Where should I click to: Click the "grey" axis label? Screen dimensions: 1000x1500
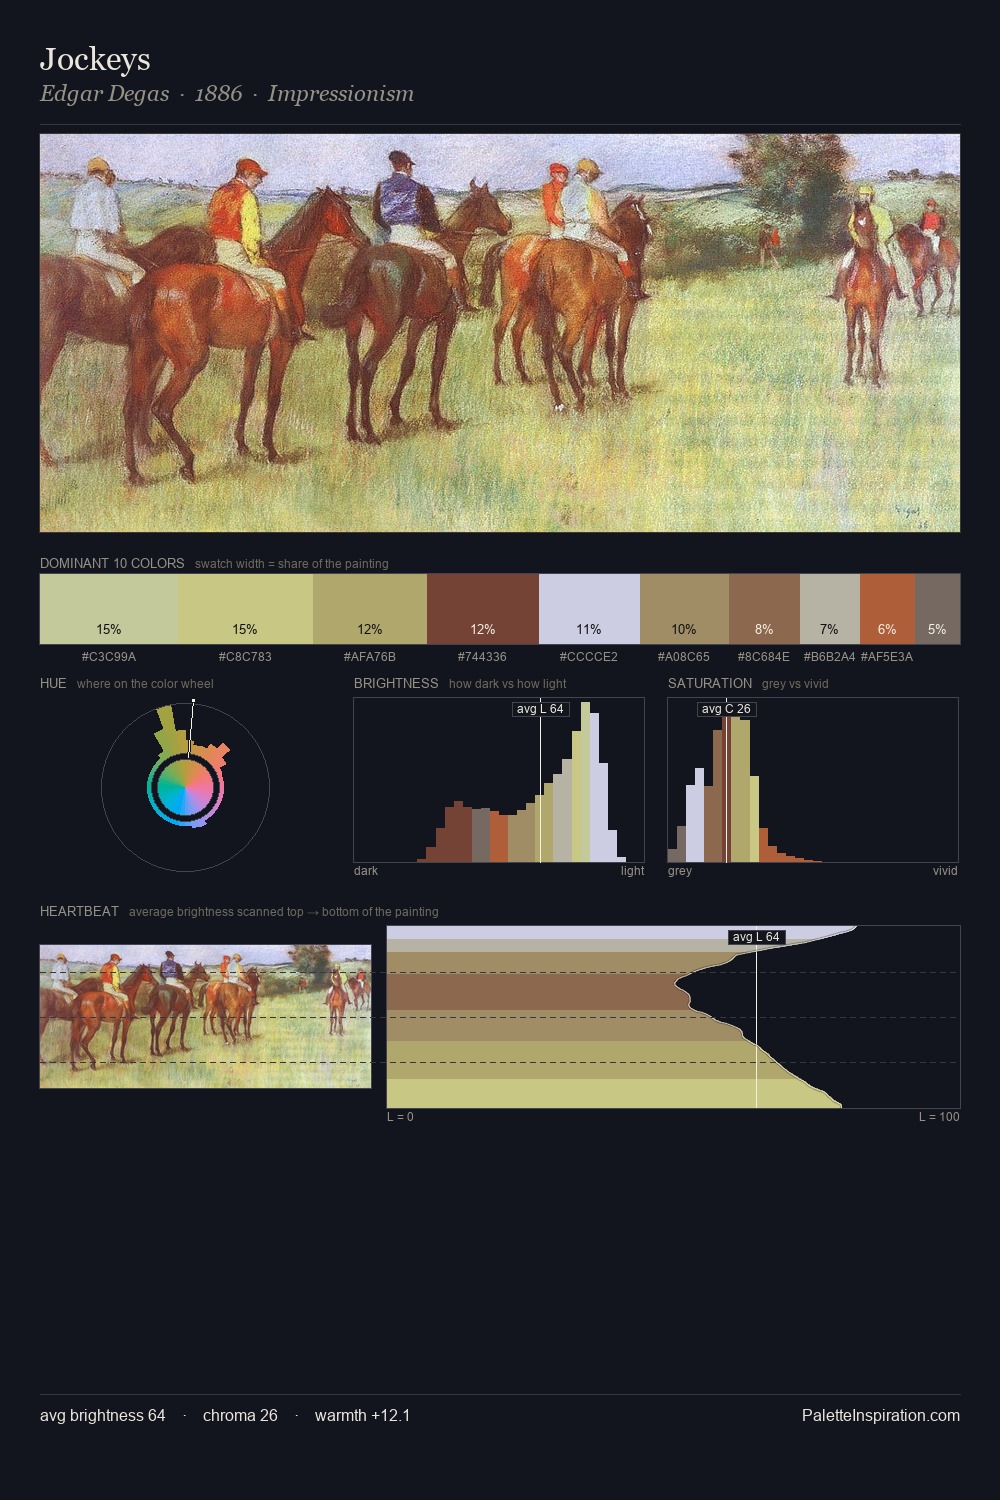click(x=680, y=871)
